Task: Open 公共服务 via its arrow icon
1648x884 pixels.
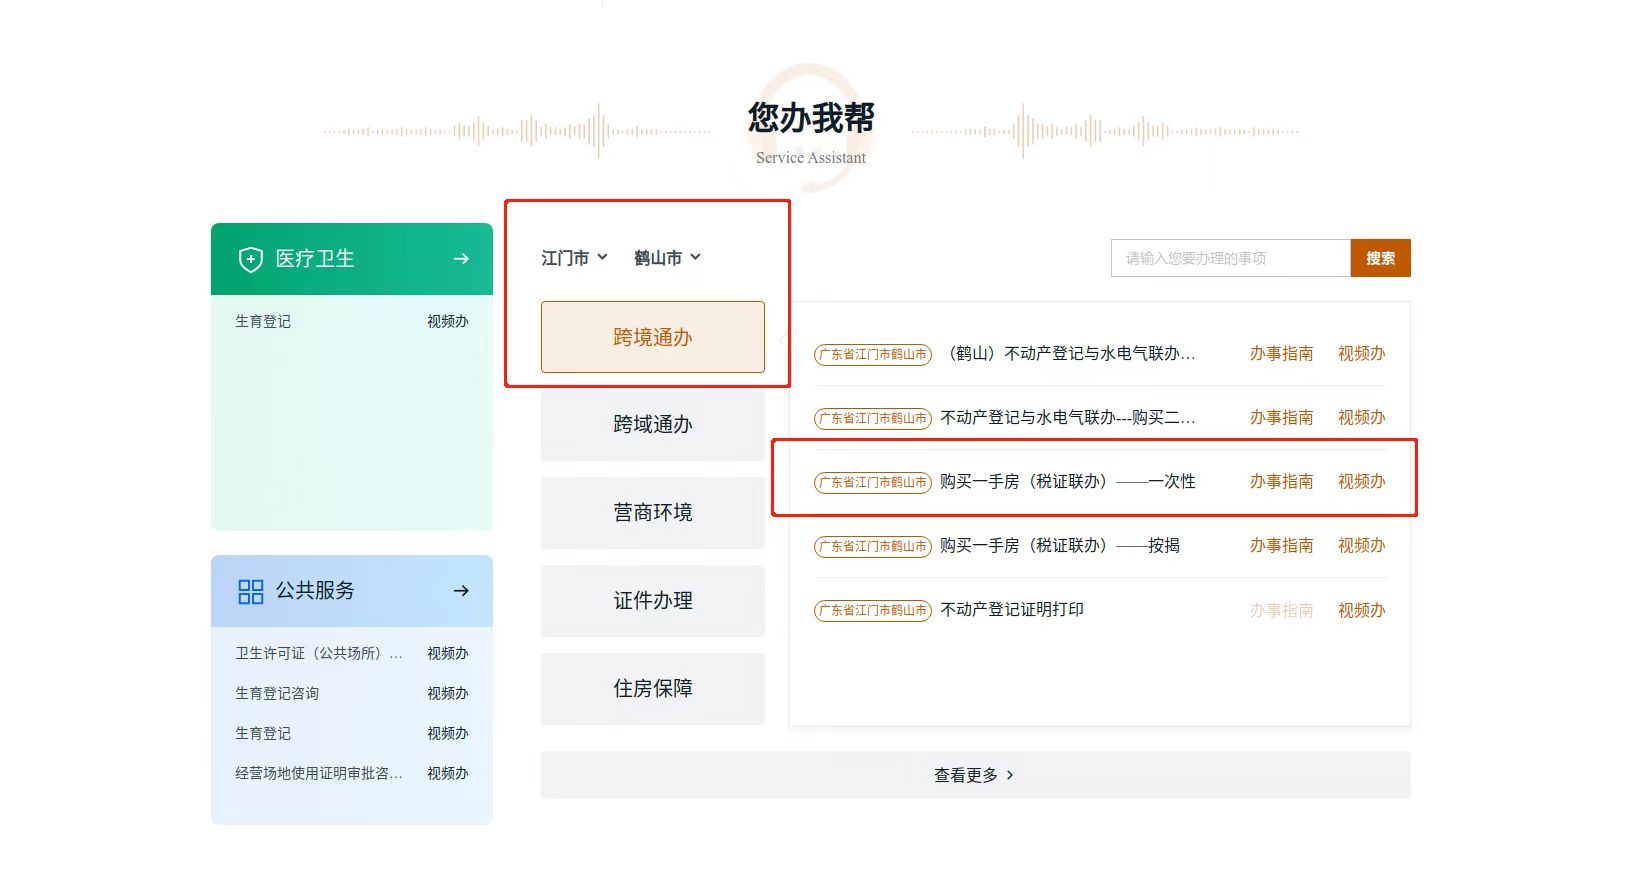Action: [x=461, y=591]
